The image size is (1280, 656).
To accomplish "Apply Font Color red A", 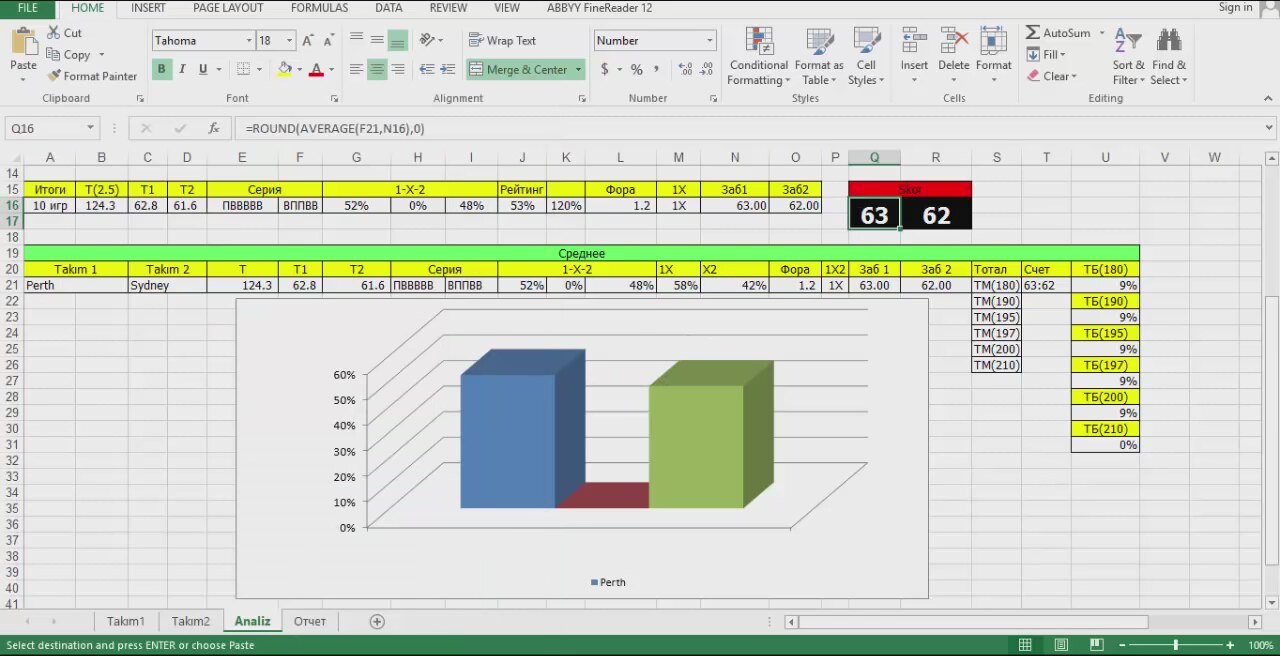I will click(316, 69).
